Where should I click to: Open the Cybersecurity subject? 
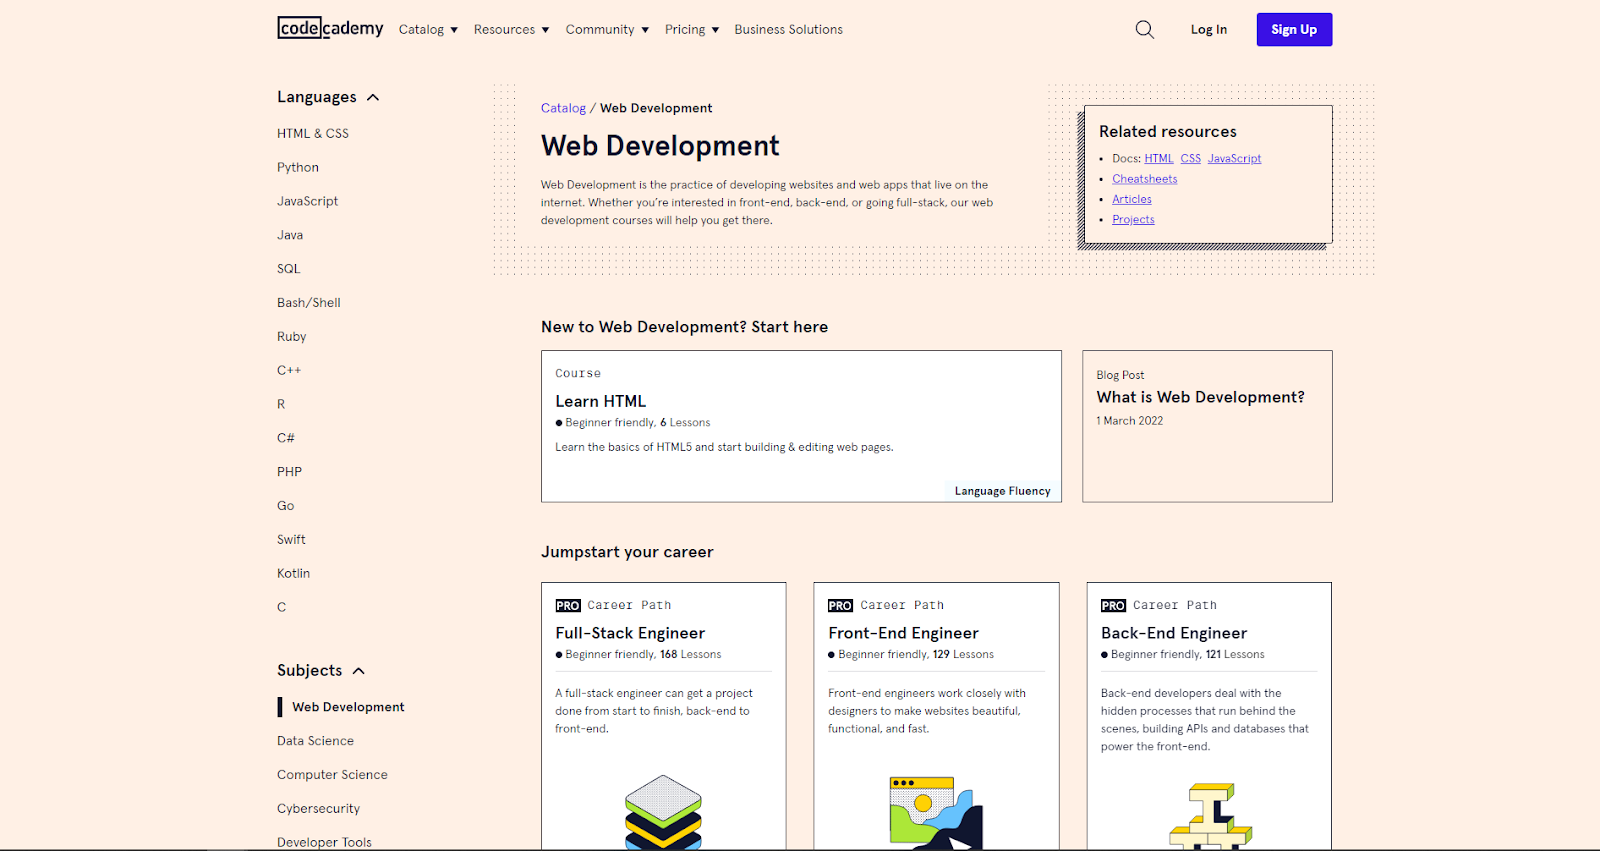click(318, 809)
